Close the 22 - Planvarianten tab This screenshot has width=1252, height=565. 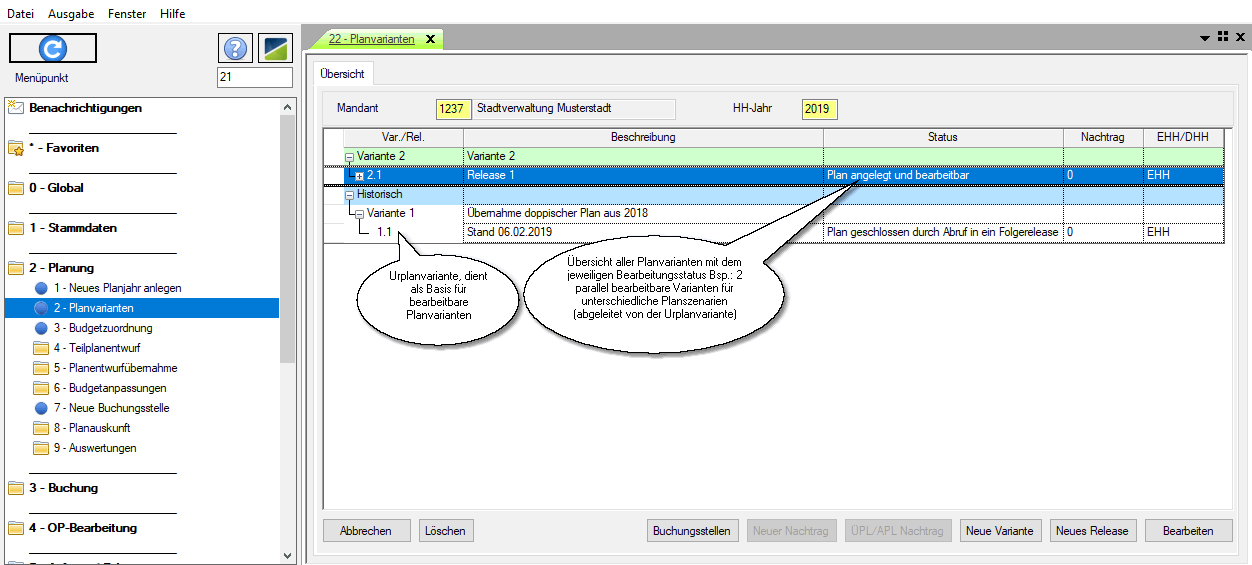pos(430,39)
